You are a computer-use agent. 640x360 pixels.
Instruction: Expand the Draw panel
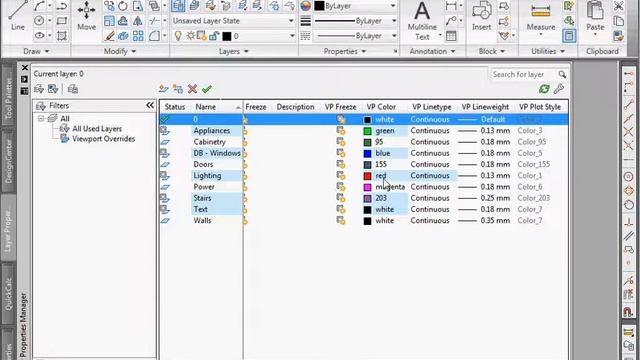[36, 51]
